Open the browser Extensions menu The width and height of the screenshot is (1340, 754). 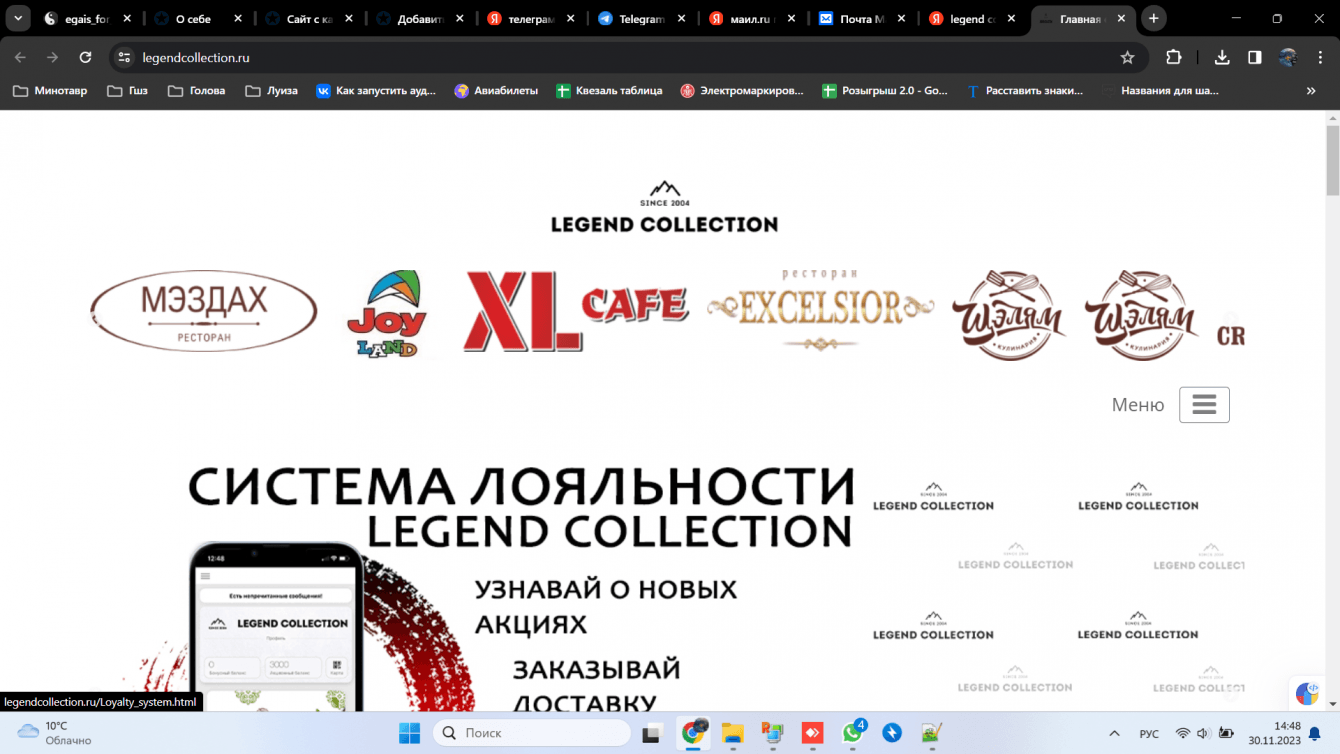pos(1174,58)
